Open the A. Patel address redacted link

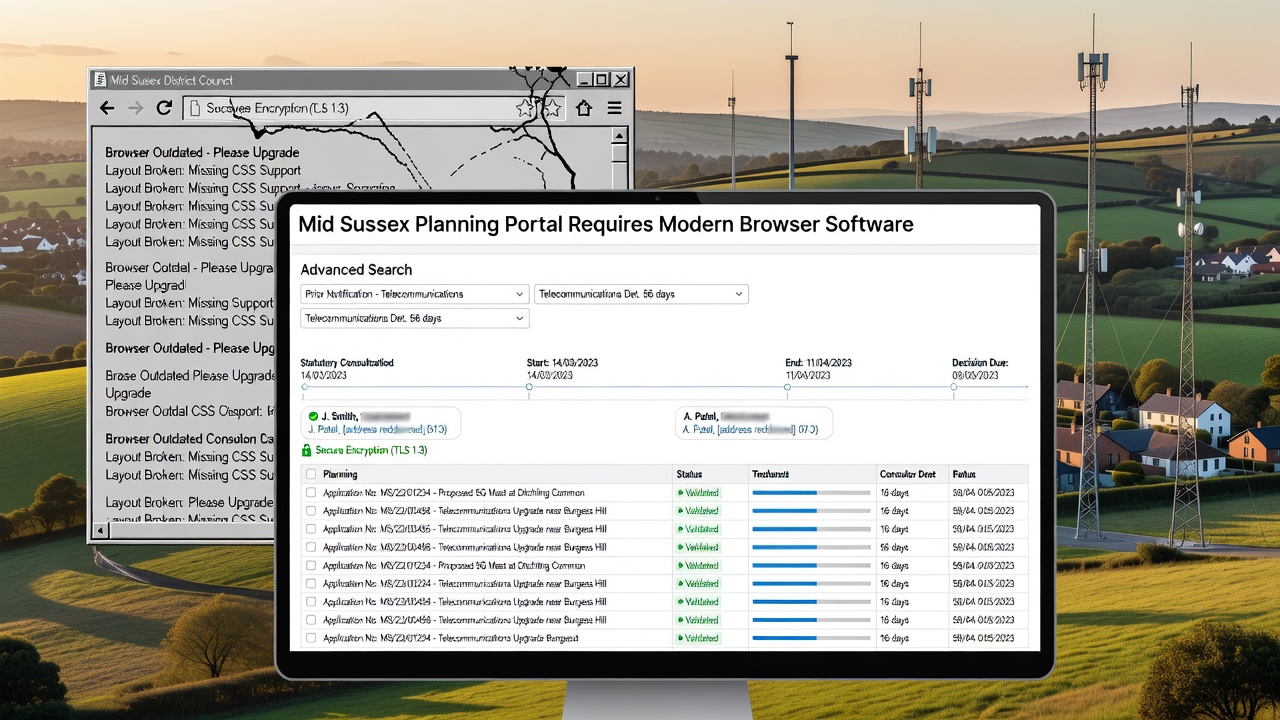pos(750,430)
